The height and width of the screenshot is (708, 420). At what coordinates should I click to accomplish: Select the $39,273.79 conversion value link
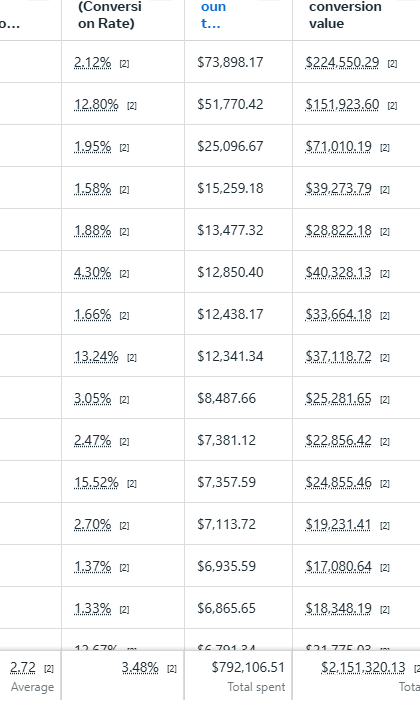tap(339, 188)
